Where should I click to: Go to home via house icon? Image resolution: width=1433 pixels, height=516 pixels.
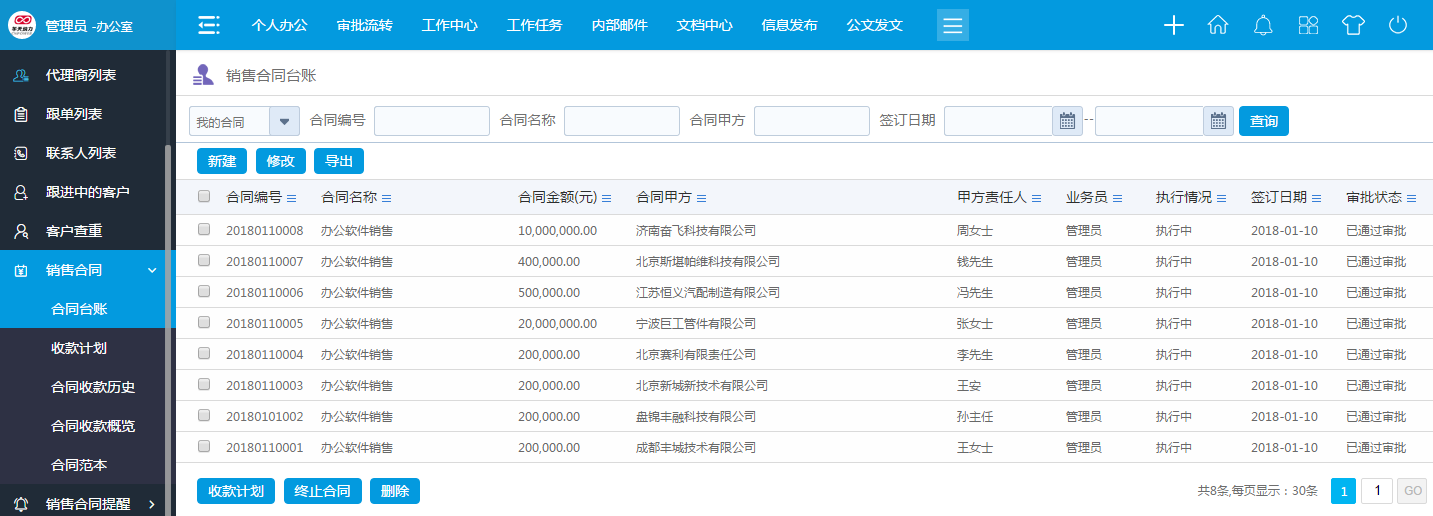[x=1218, y=25]
